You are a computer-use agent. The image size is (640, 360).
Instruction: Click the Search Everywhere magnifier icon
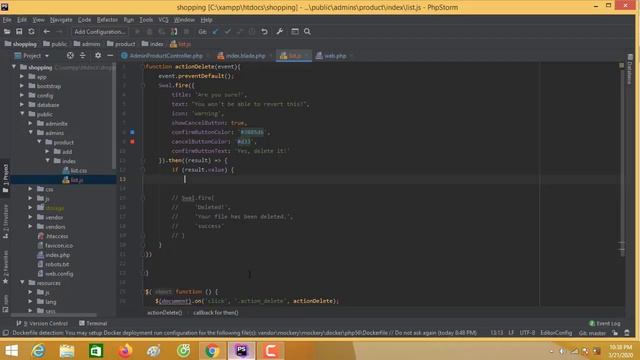(307, 31)
